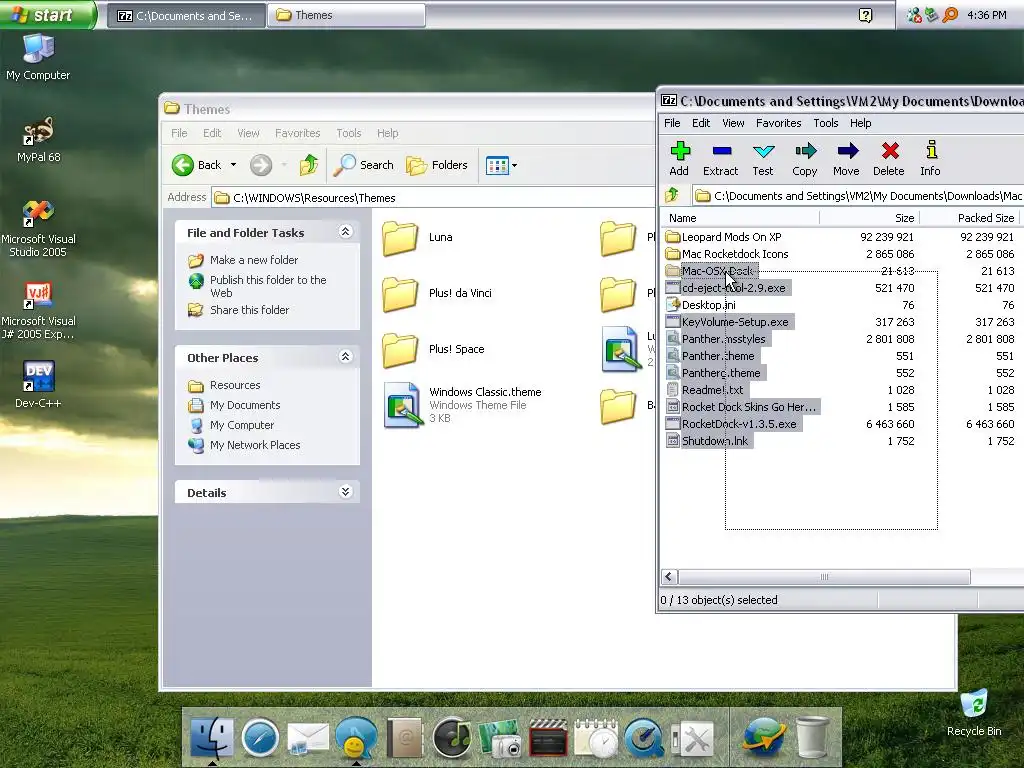This screenshot has height=768, width=1024.
Task: Click the Back button in Themes window
Action: 197,165
